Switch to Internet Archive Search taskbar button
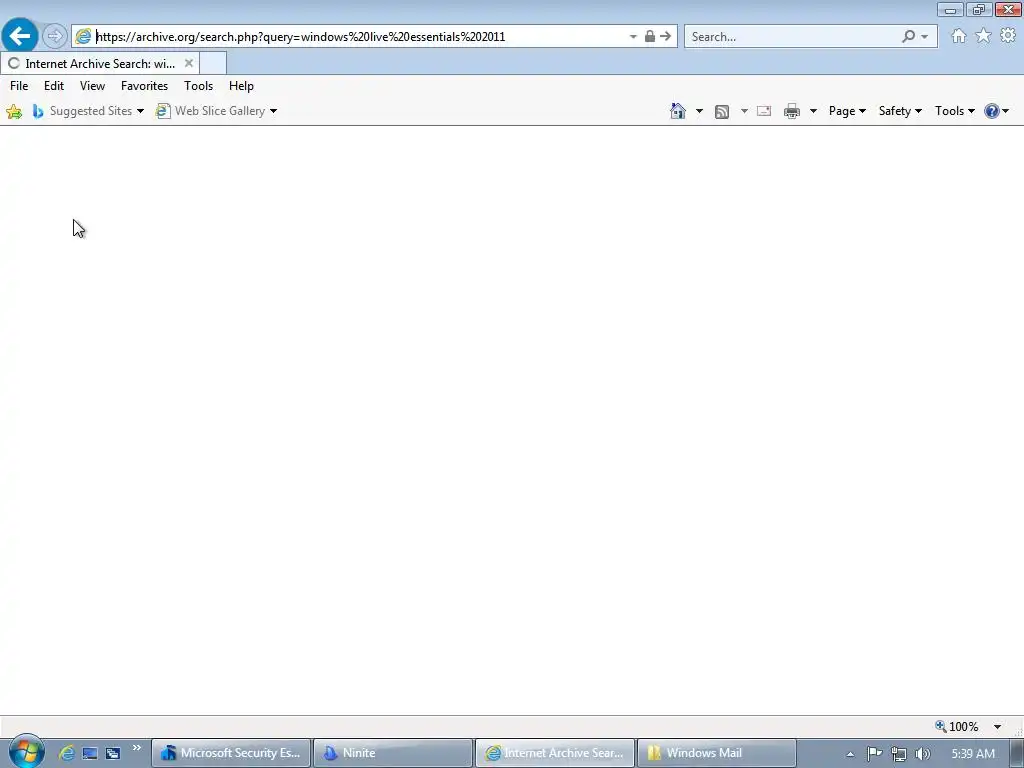The width and height of the screenshot is (1024, 768). pyautogui.click(x=555, y=753)
